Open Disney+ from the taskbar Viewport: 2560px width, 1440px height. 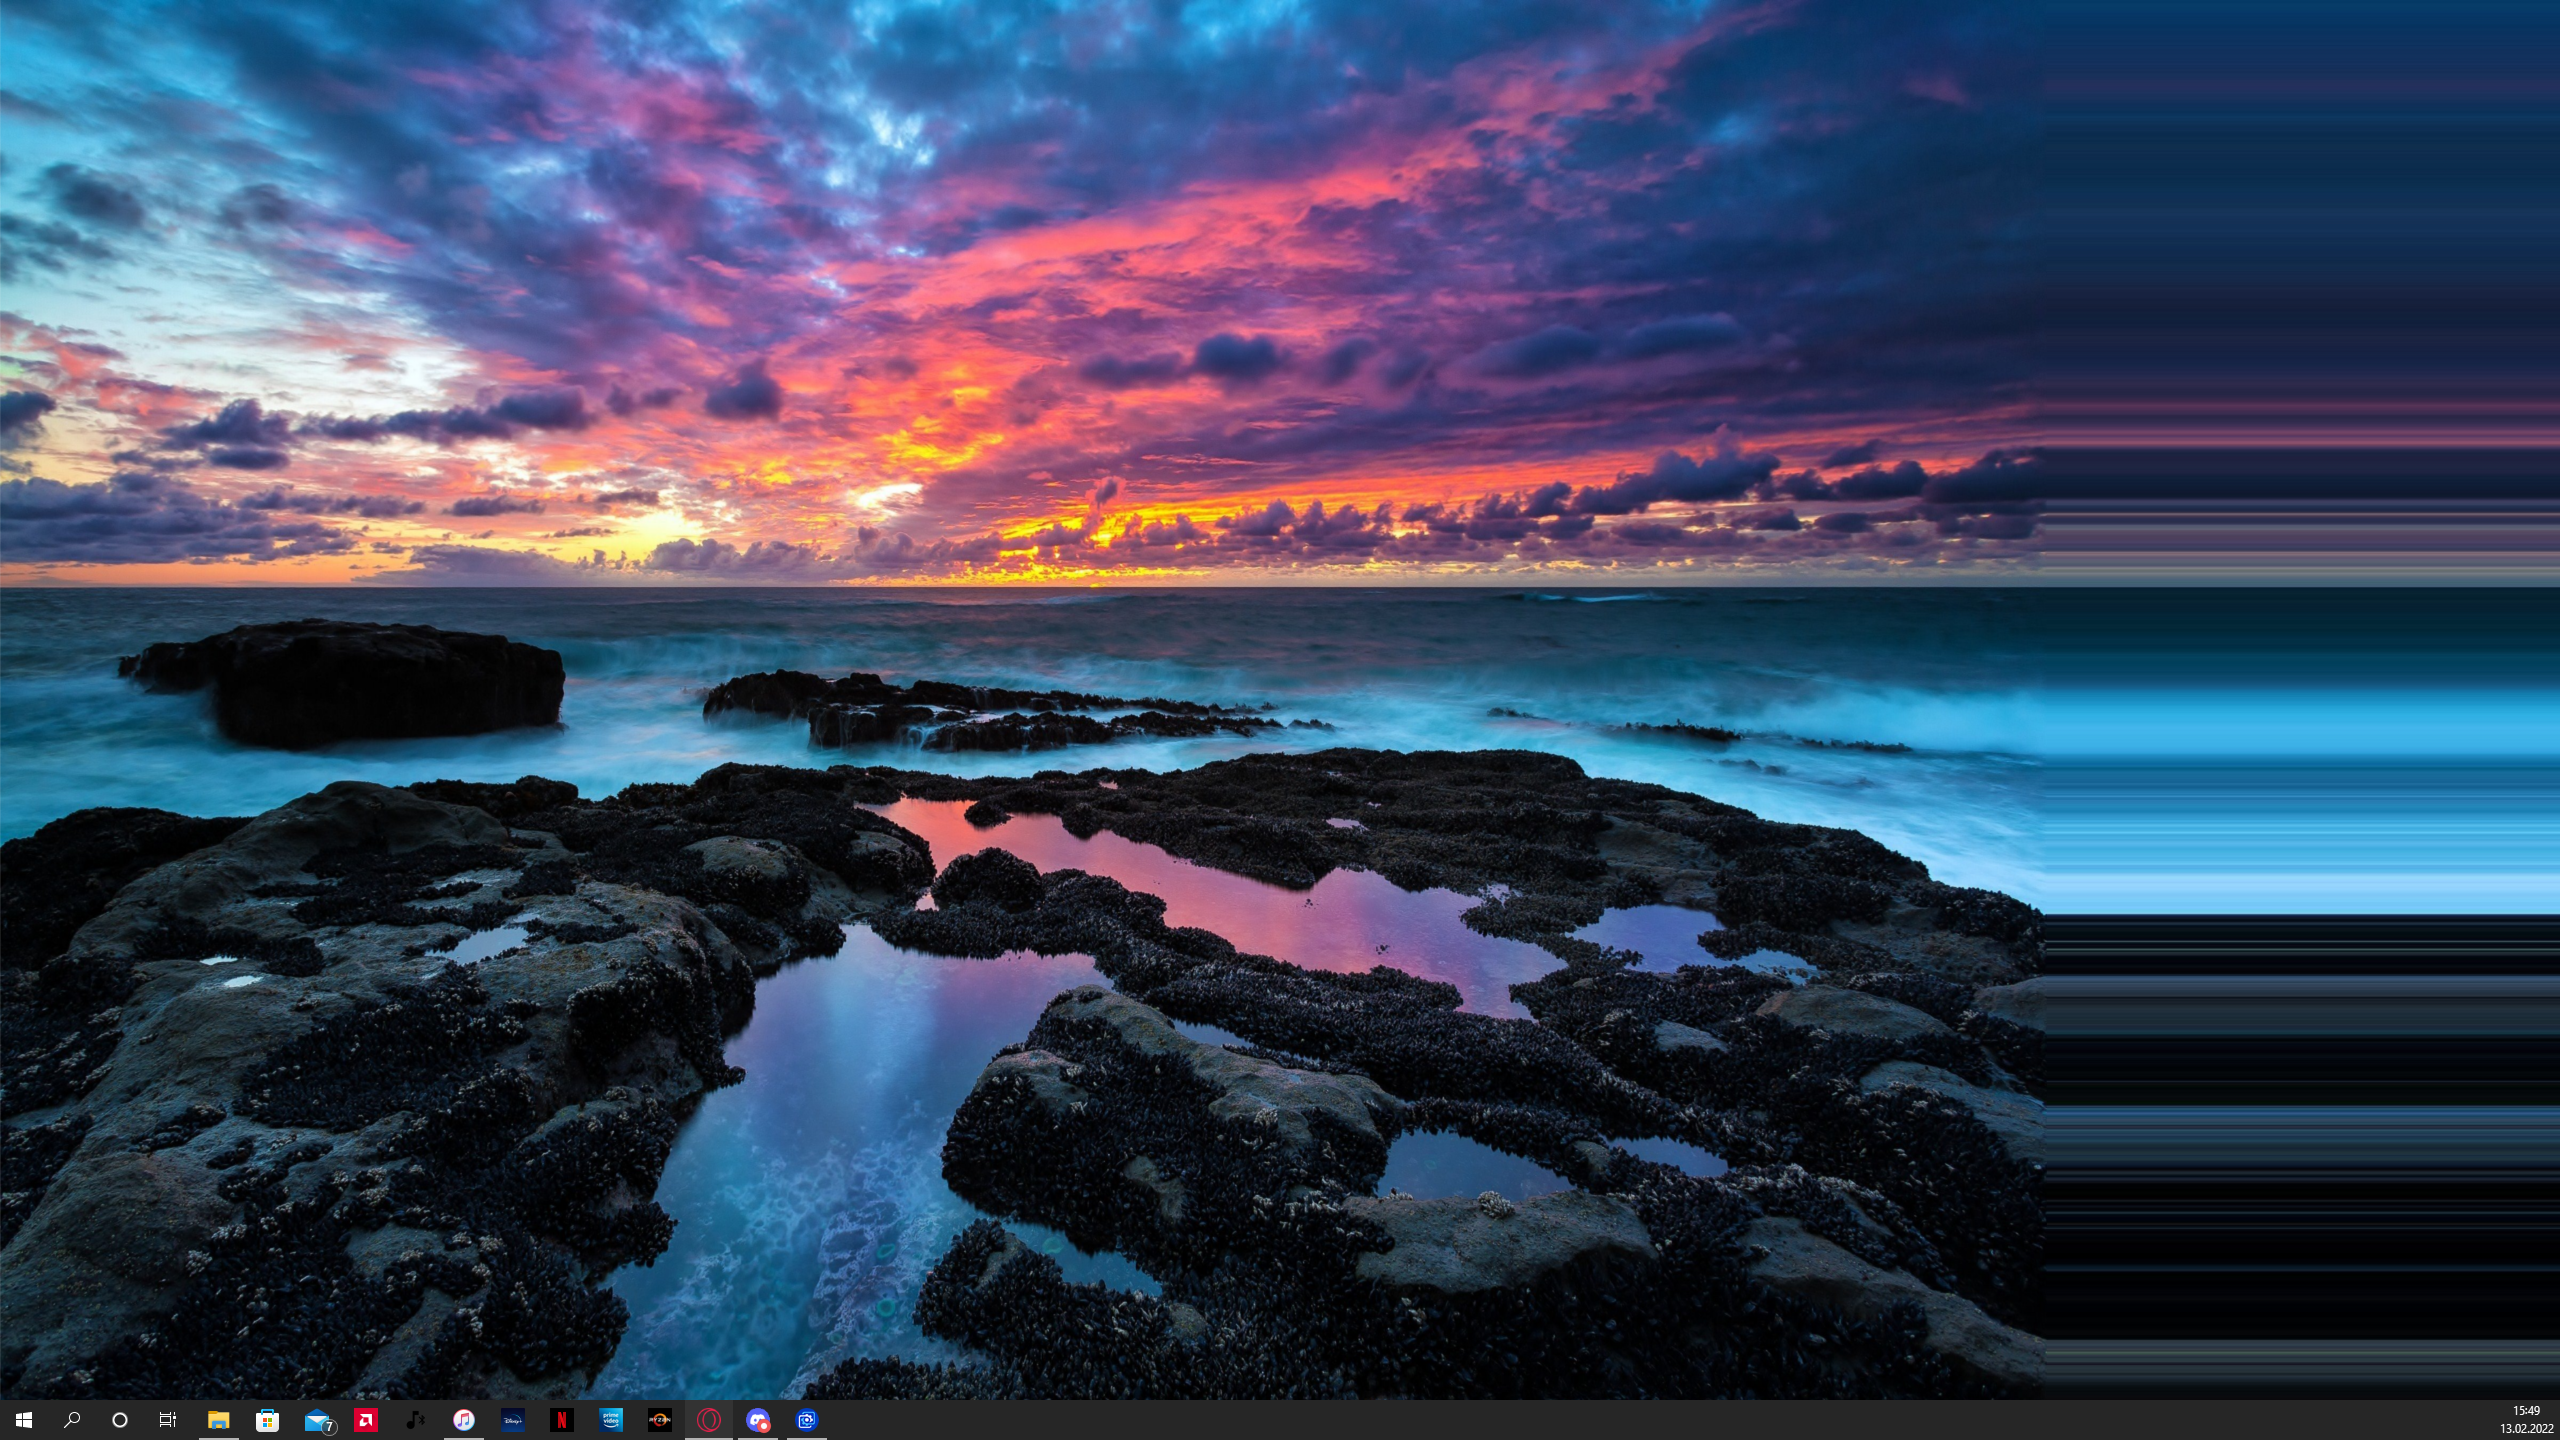pyautogui.click(x=514, y=1420)
